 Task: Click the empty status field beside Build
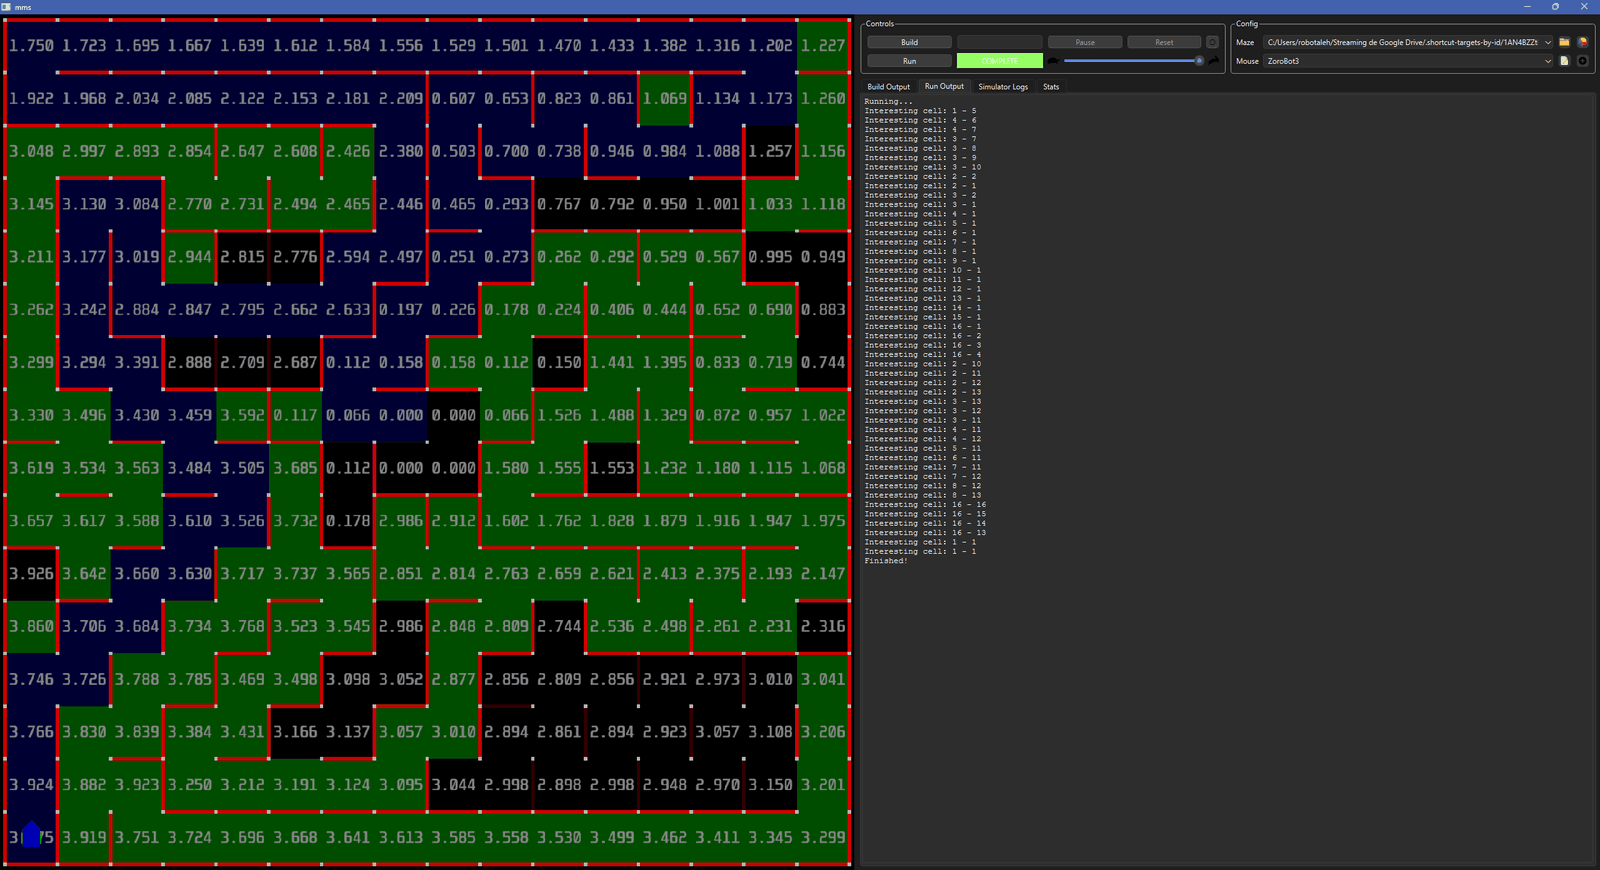point(999,42)
